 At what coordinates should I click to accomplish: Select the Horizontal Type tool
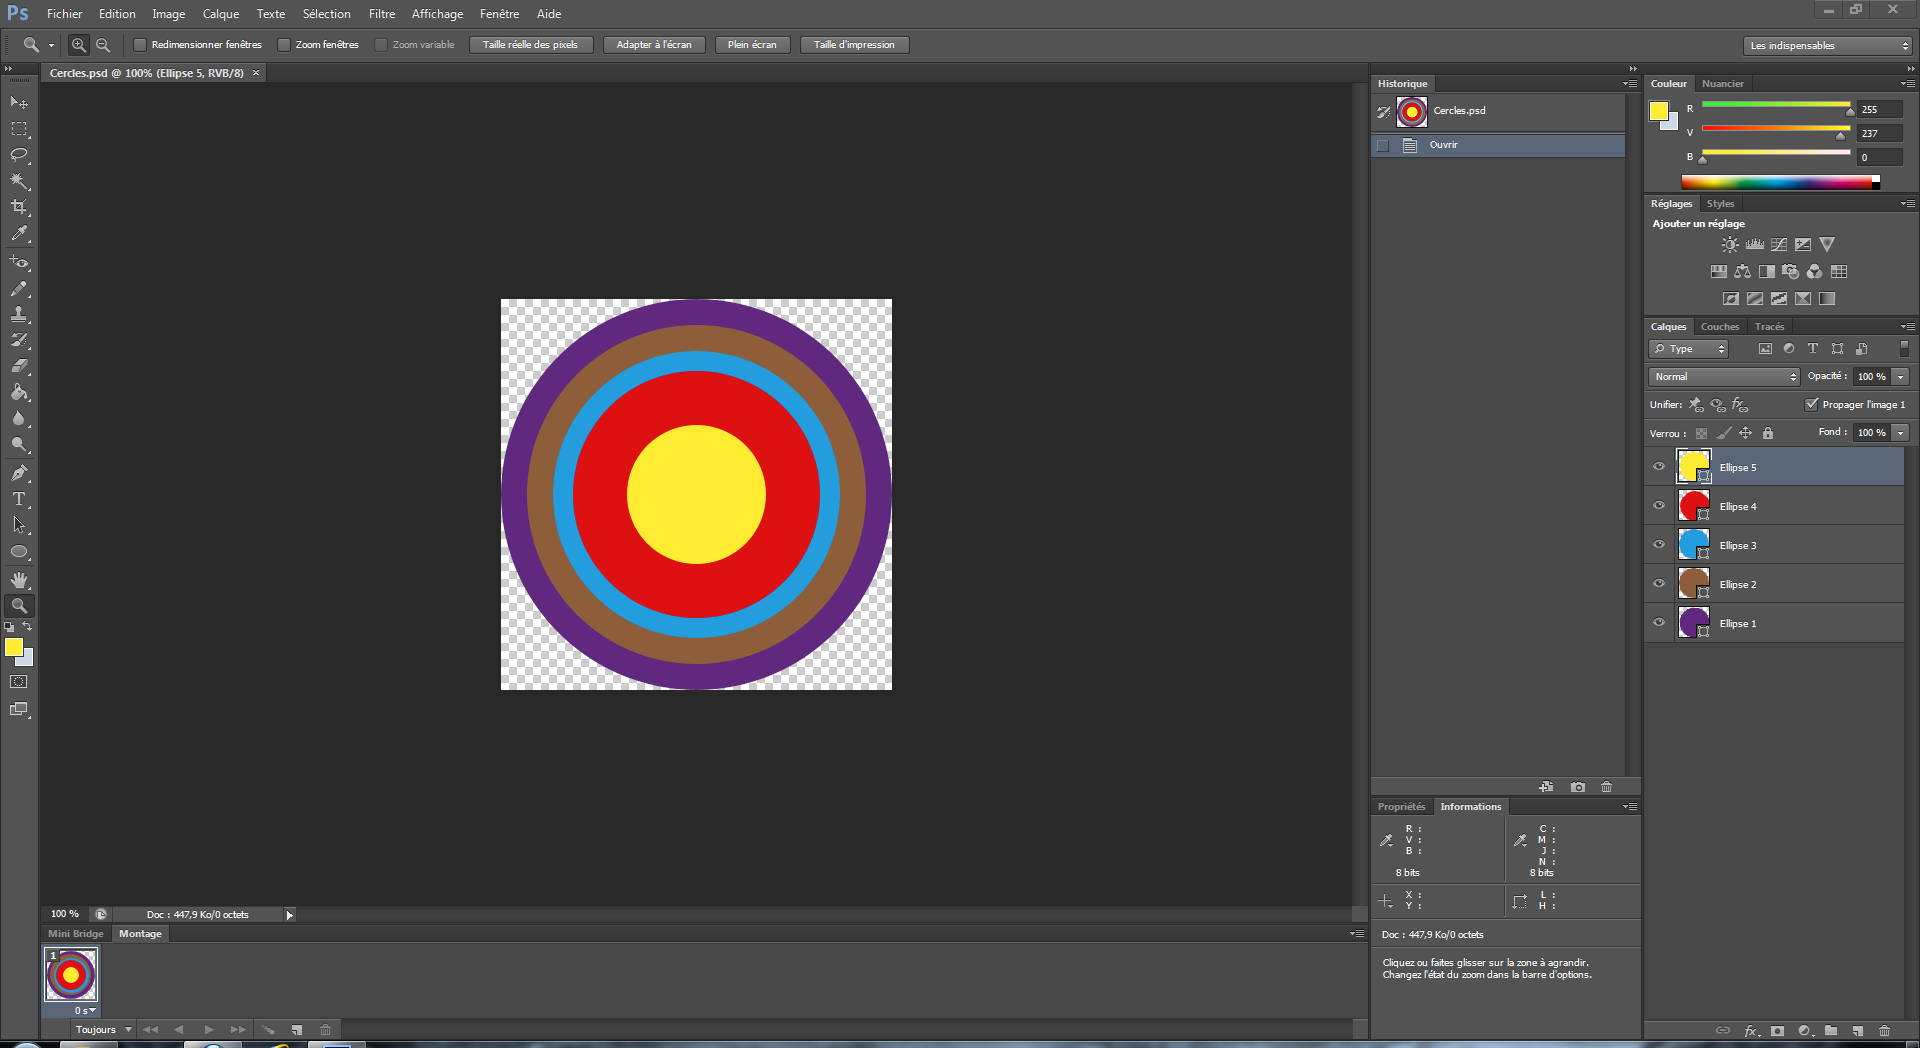(19, 499)
